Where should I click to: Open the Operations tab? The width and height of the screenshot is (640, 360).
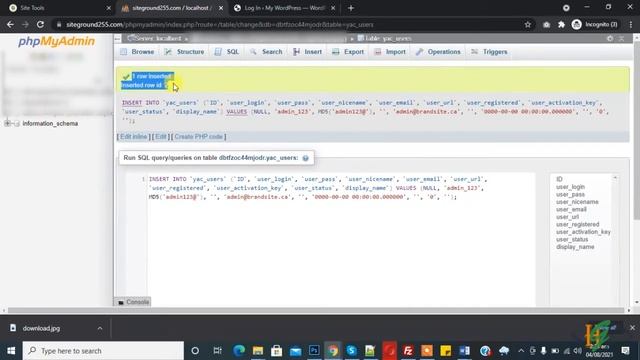coord(438,52)
